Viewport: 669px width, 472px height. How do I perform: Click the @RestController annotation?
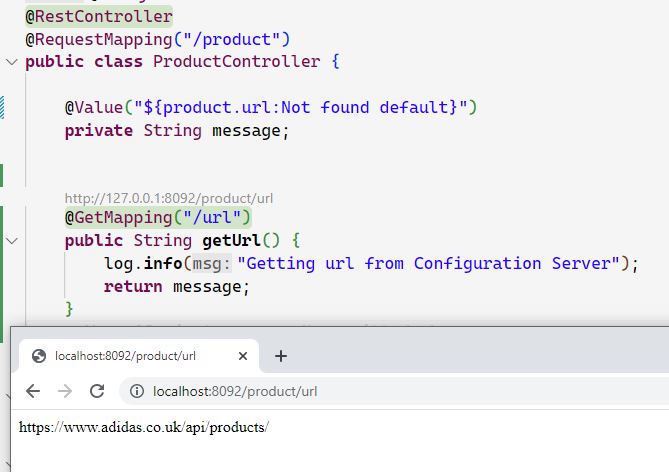click(x=99, y=17)
